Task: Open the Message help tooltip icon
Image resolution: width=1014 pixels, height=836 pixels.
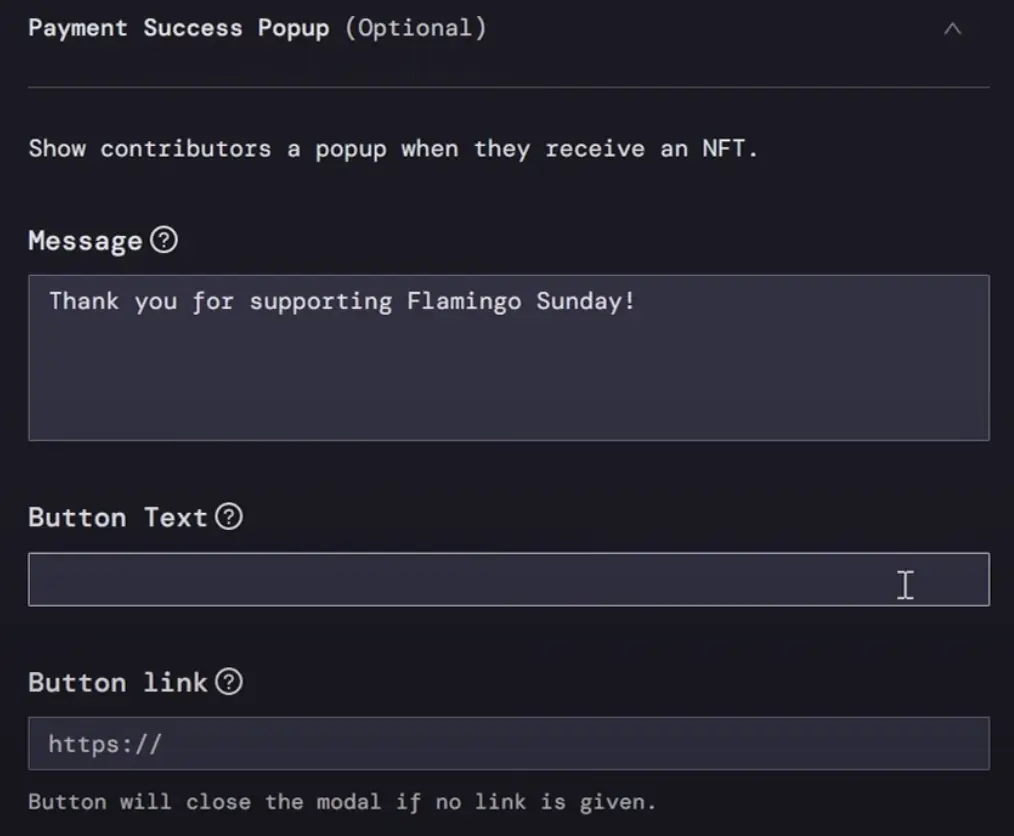Action: tap(164, 240)
